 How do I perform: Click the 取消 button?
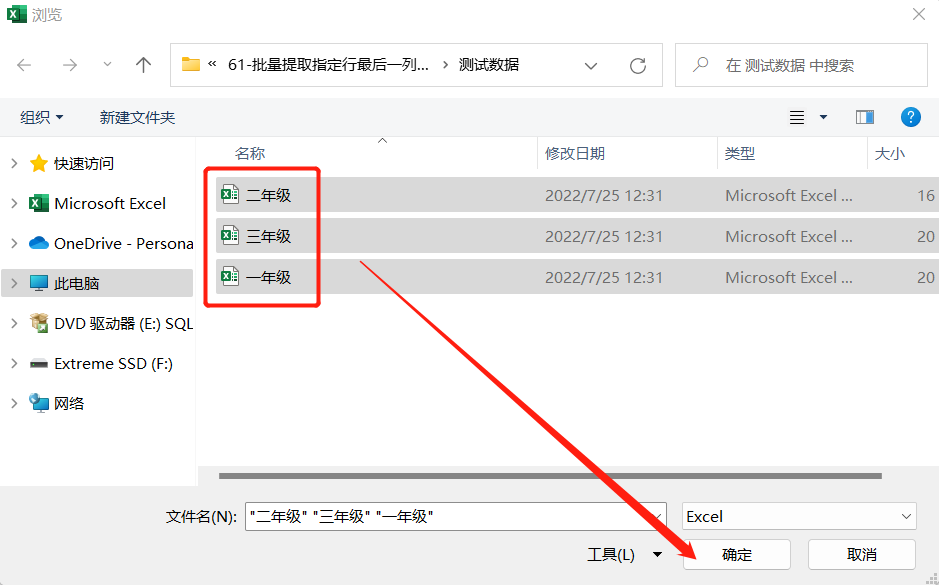tap(862, 554)
